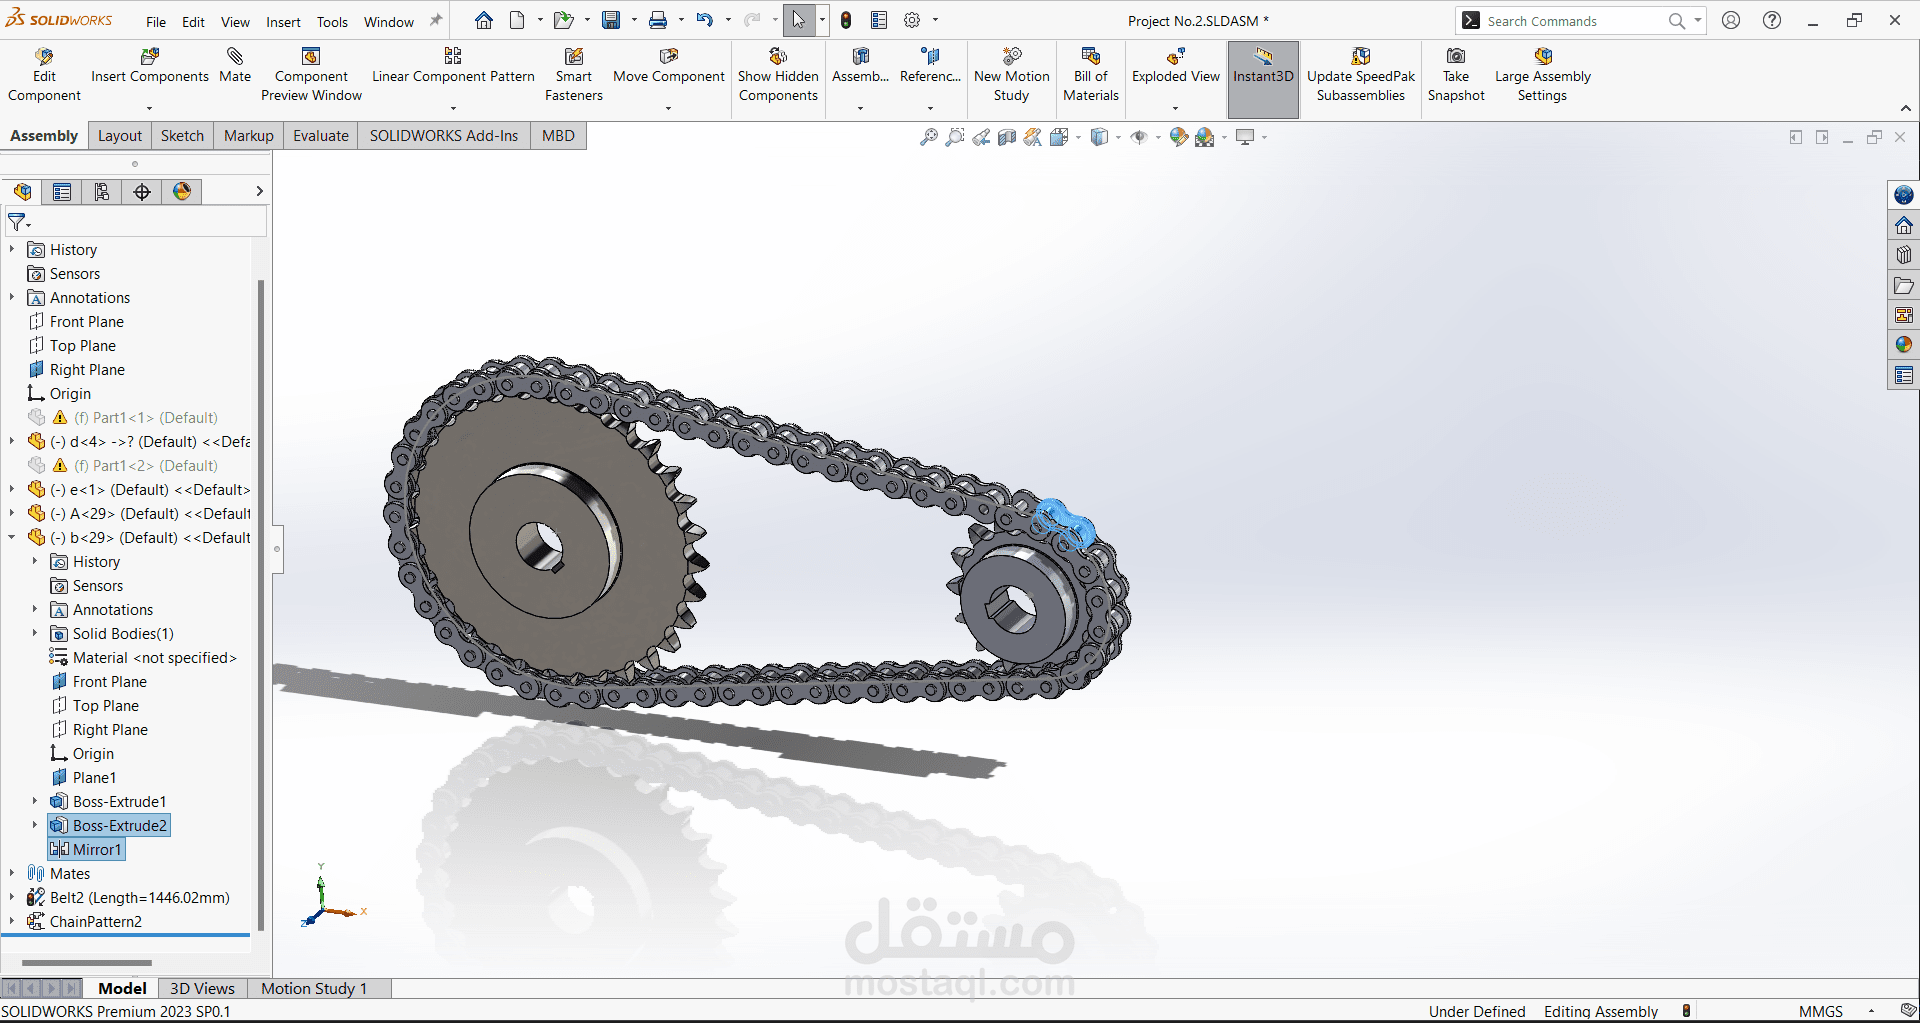Open Component Preview Window
Image resolution: width=1920 pixels, height=1023 pixels.
[311, 75]
